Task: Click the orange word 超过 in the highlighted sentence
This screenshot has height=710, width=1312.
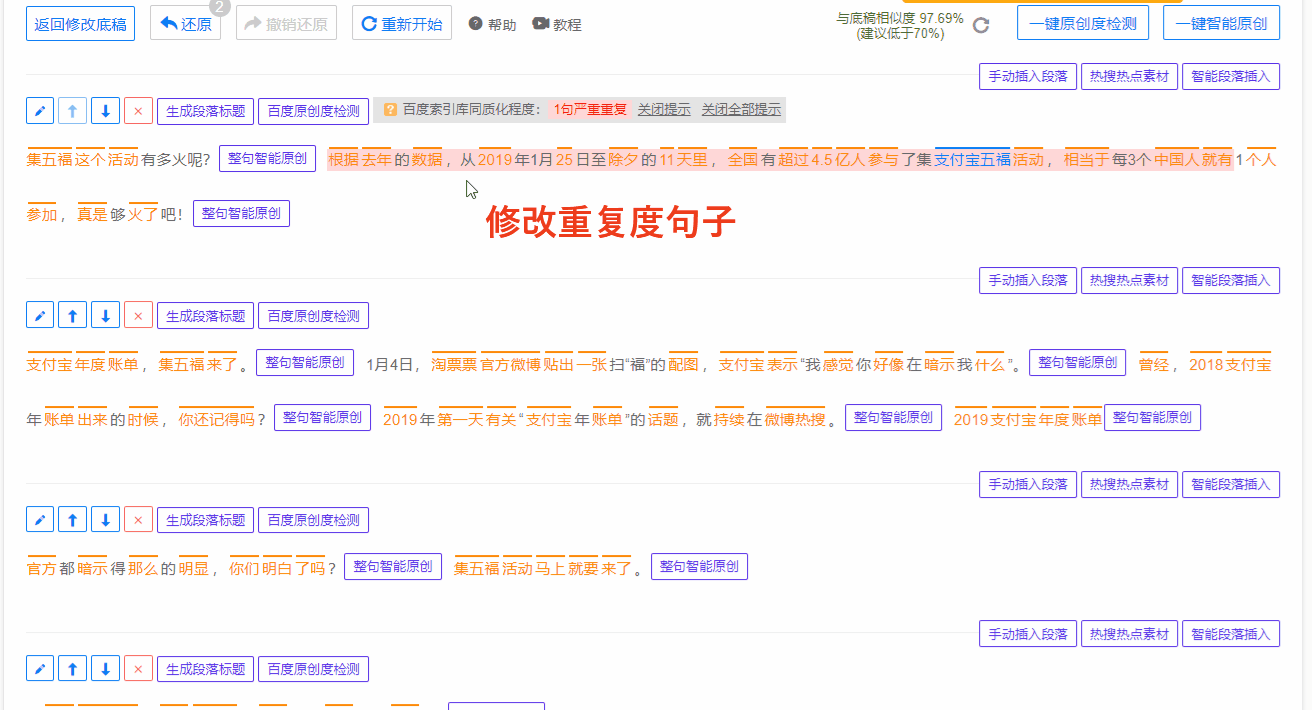Action: pyautogui.click(x=793, y=159)
